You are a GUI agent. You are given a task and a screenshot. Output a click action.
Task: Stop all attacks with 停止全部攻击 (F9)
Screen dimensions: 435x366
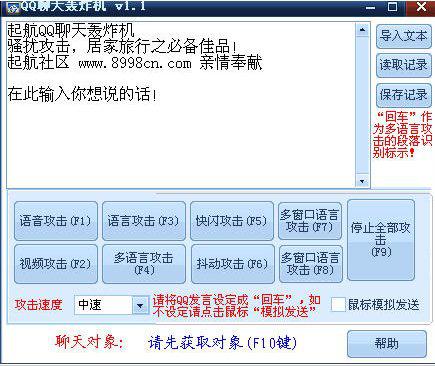[x=381, y=240]
